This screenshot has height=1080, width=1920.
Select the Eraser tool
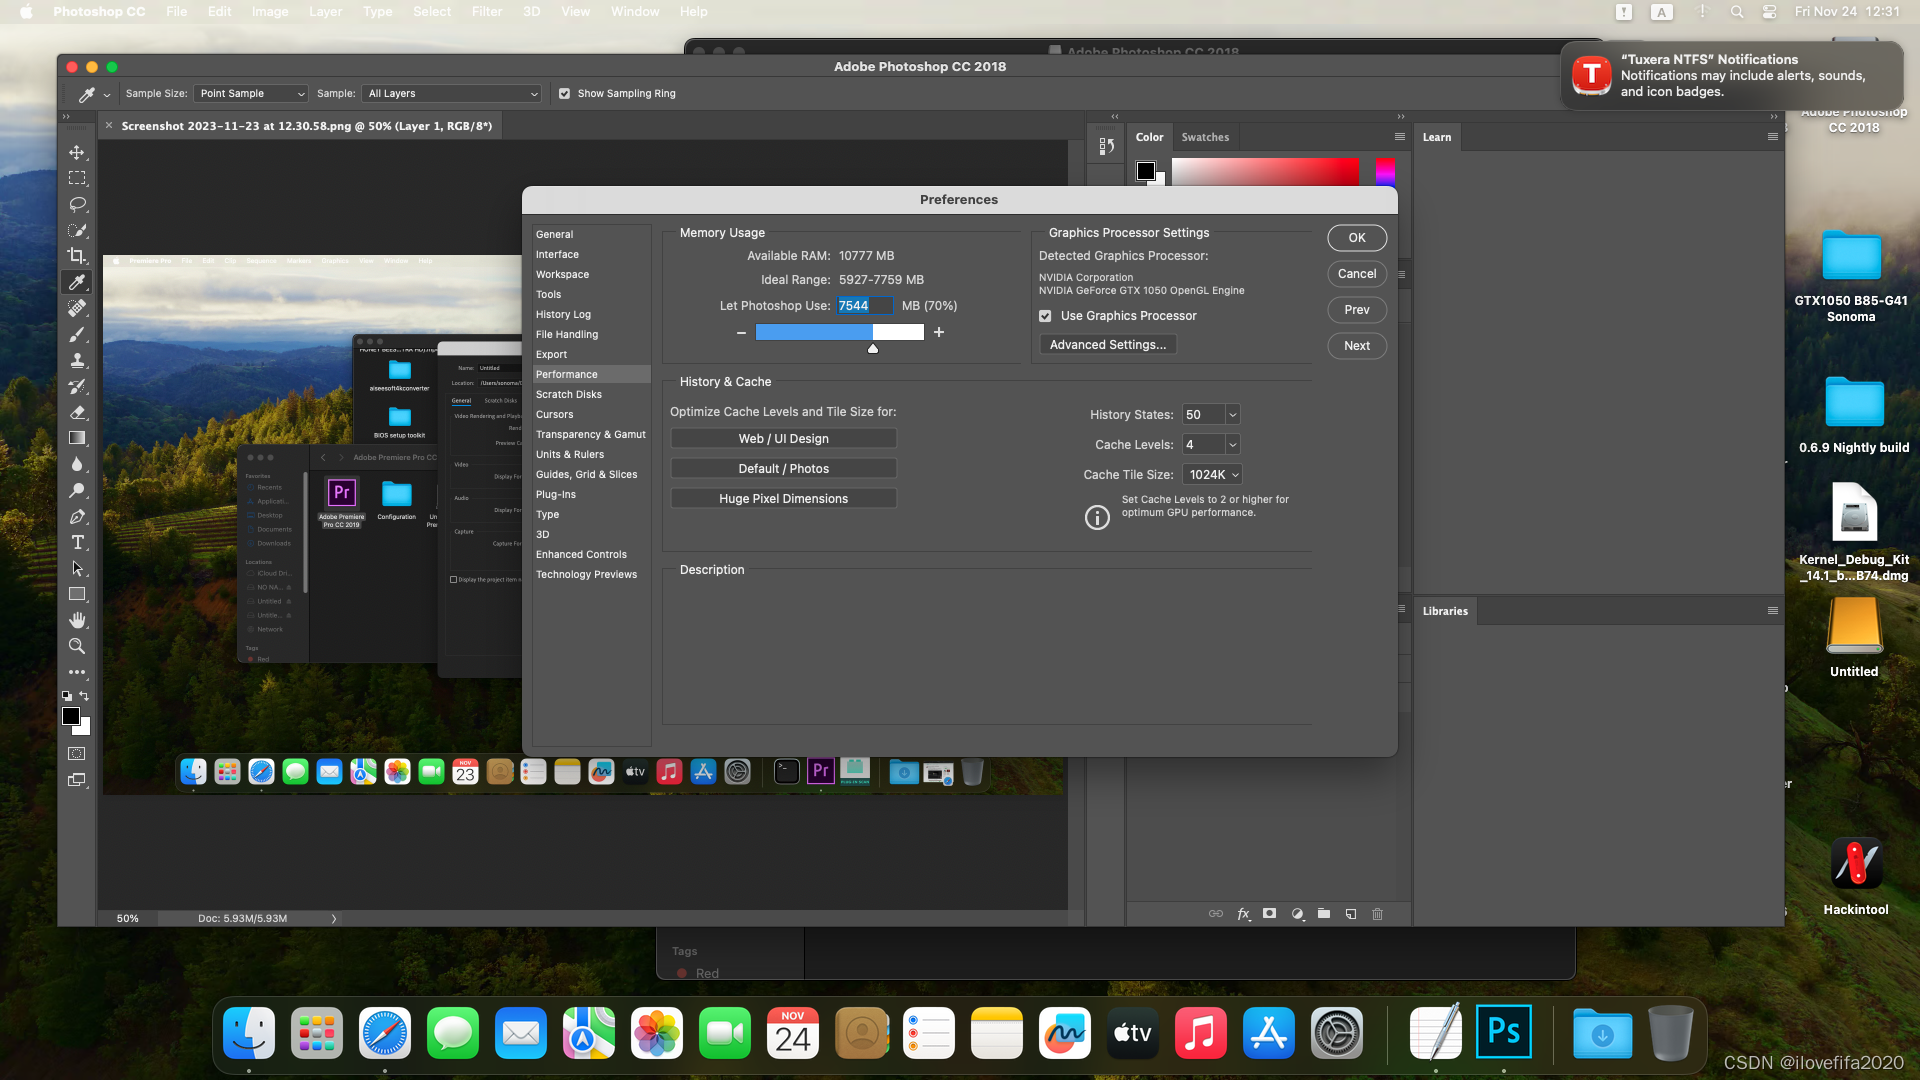(x=77, y=412)
